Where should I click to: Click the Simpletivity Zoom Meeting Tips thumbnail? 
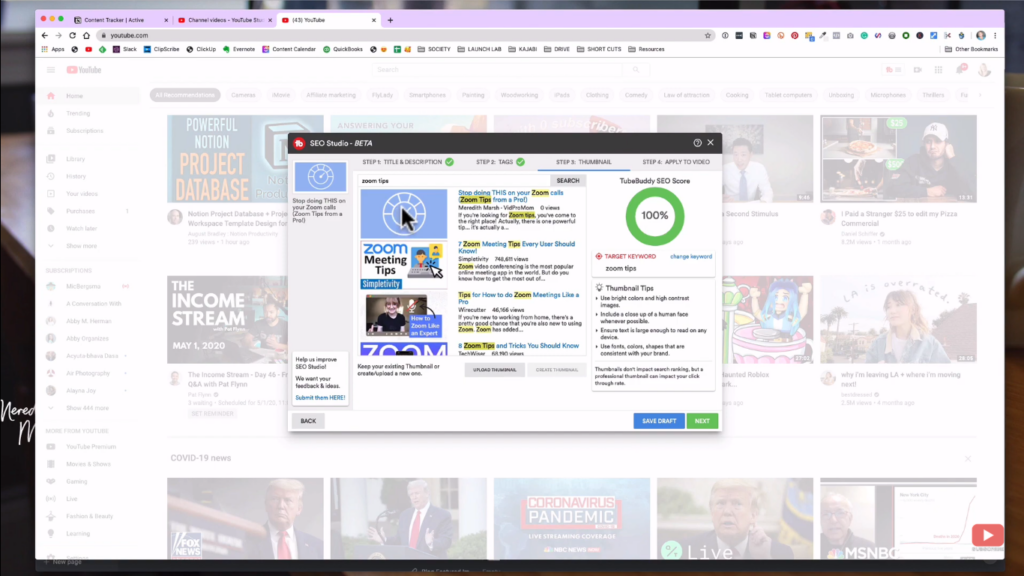pos(404,264)
